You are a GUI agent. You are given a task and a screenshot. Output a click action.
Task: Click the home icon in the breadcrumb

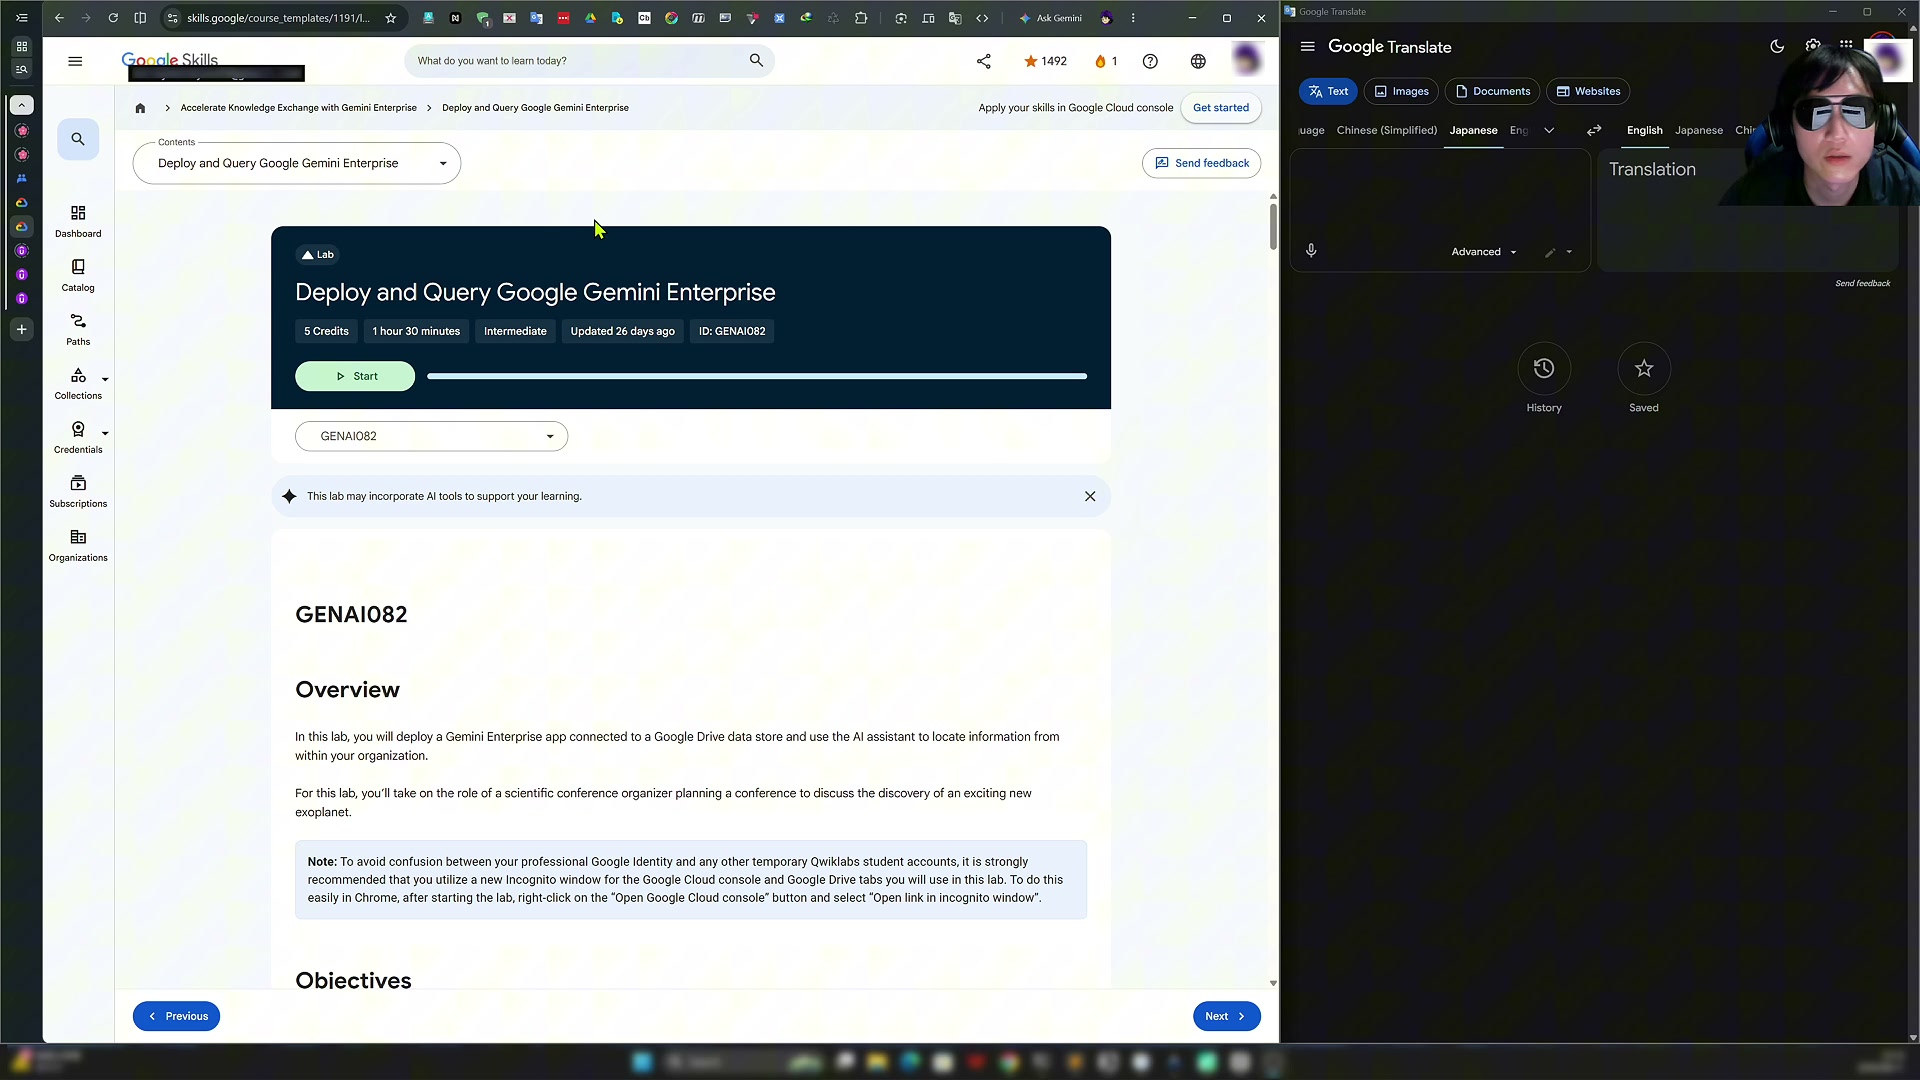pyautogui.click(x=140, y=108)
